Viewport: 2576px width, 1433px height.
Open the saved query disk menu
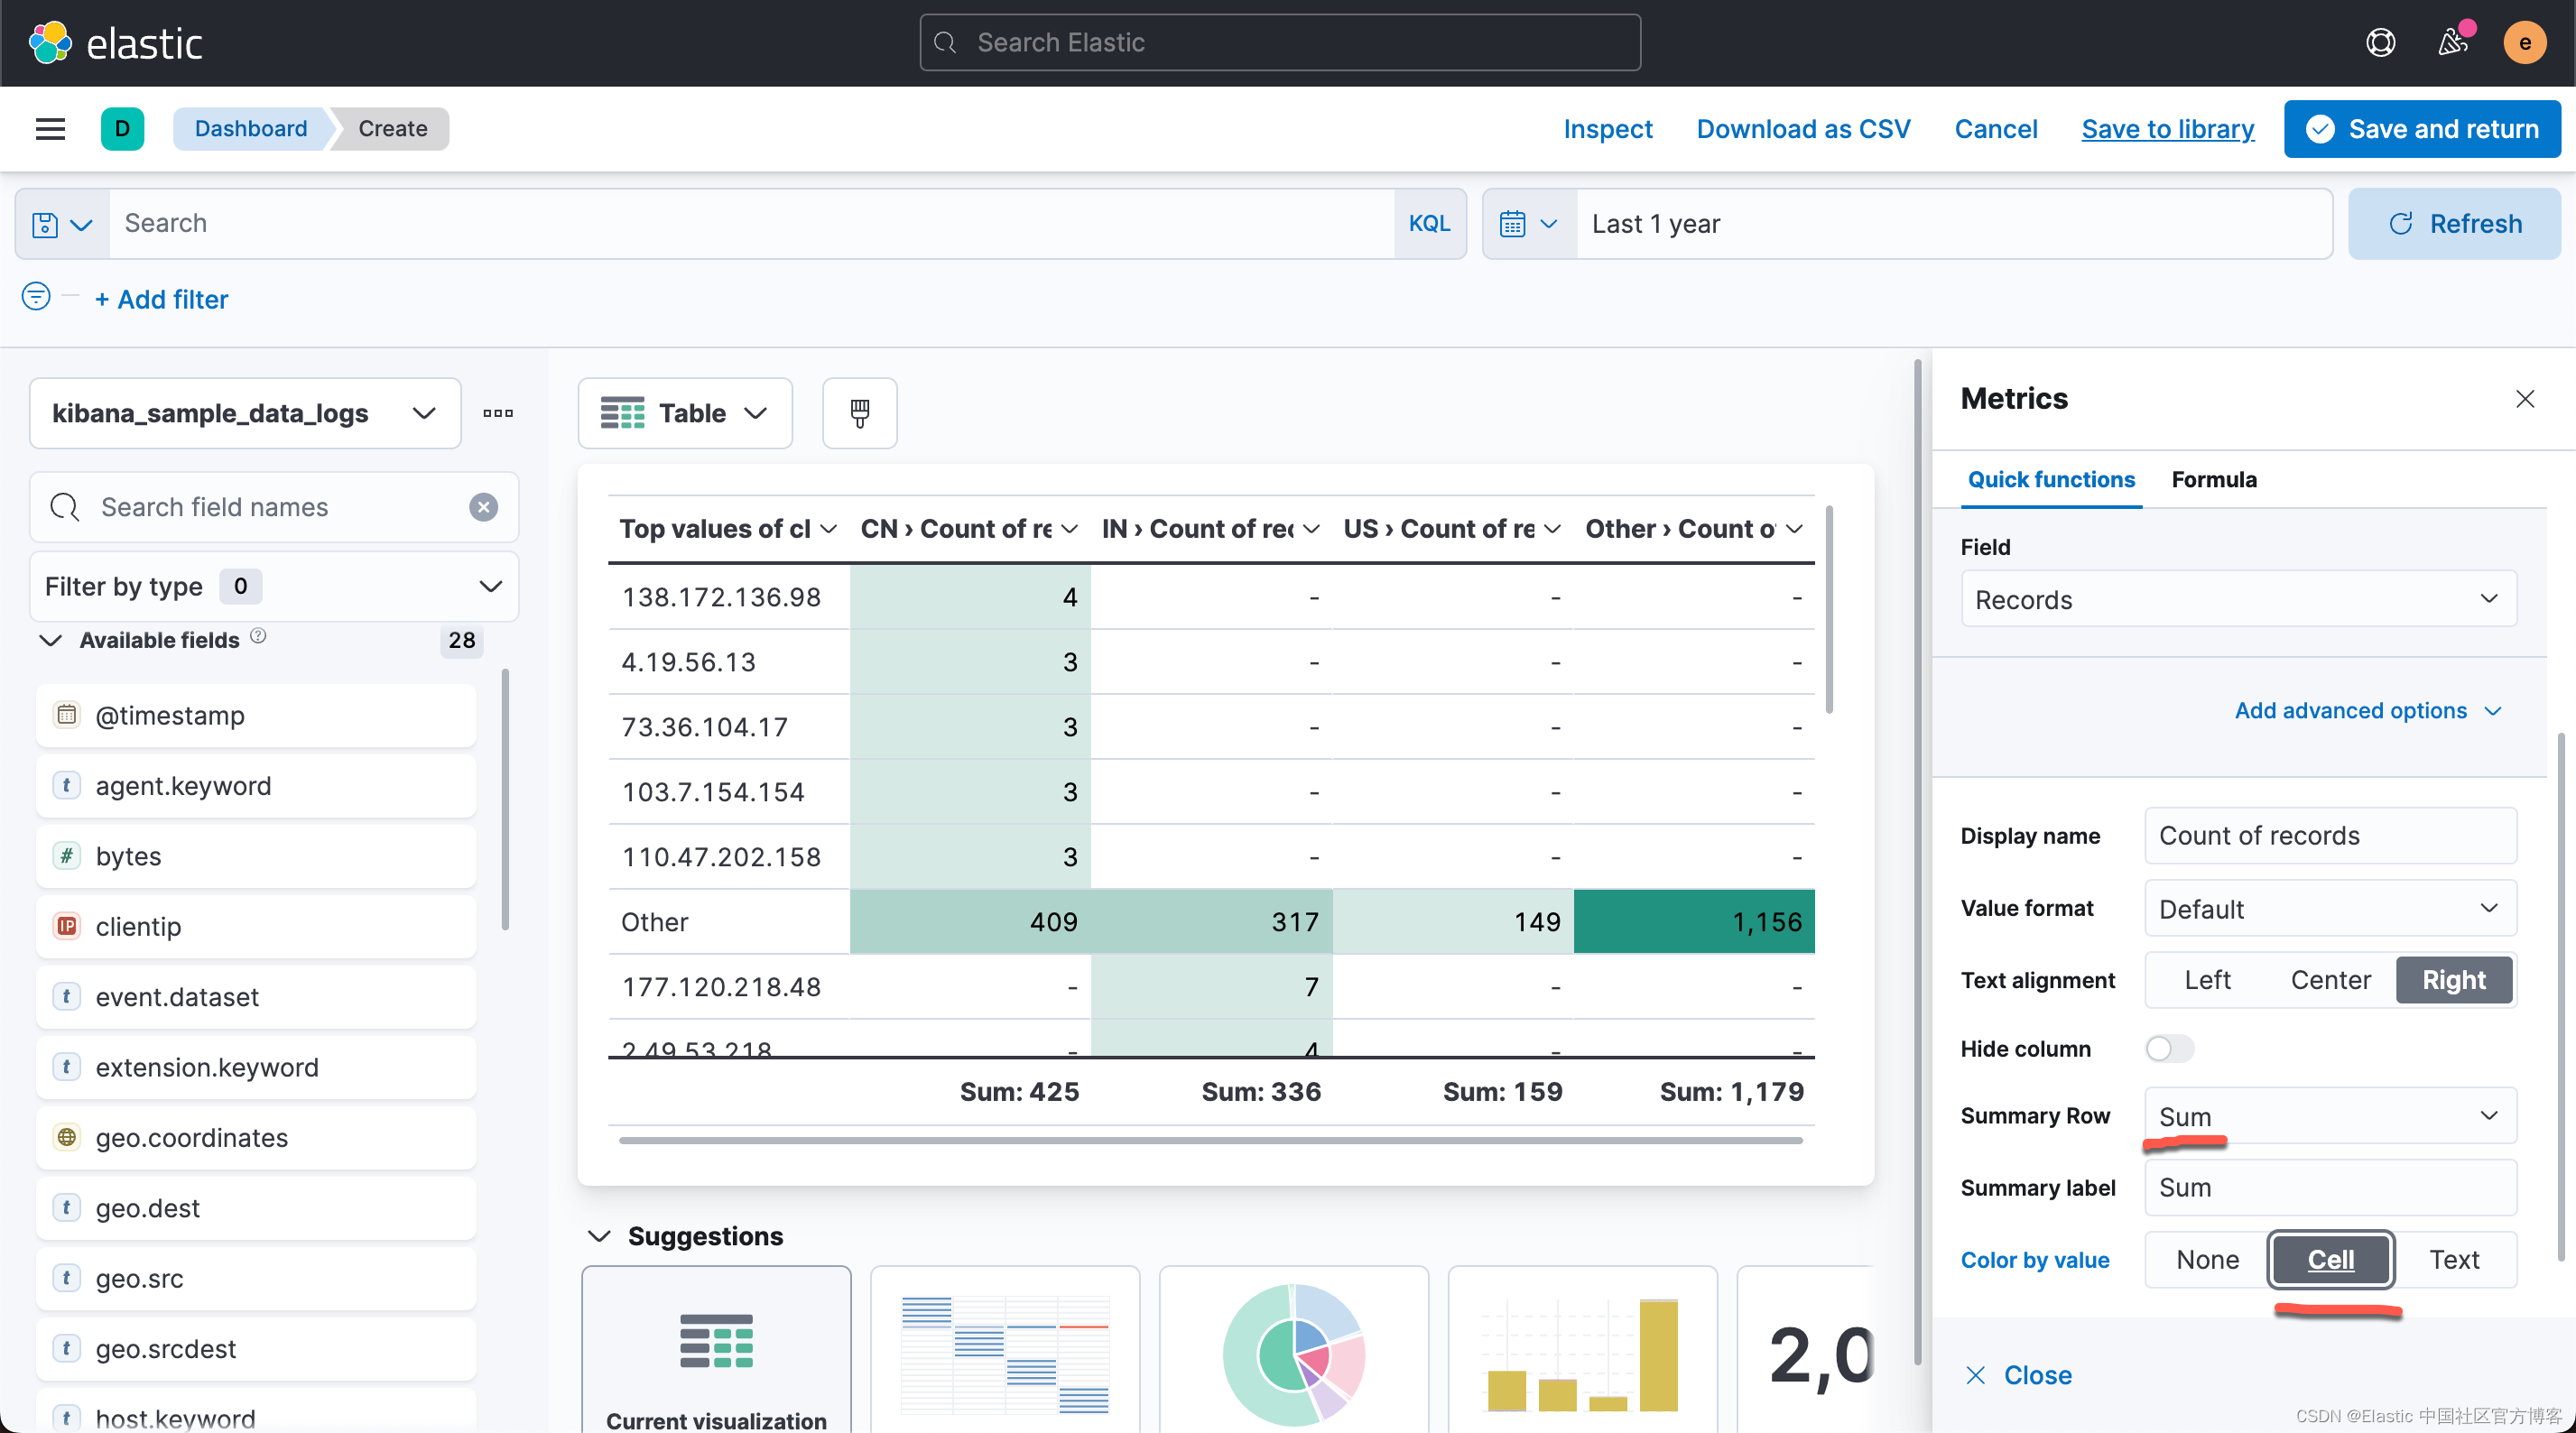61,224
